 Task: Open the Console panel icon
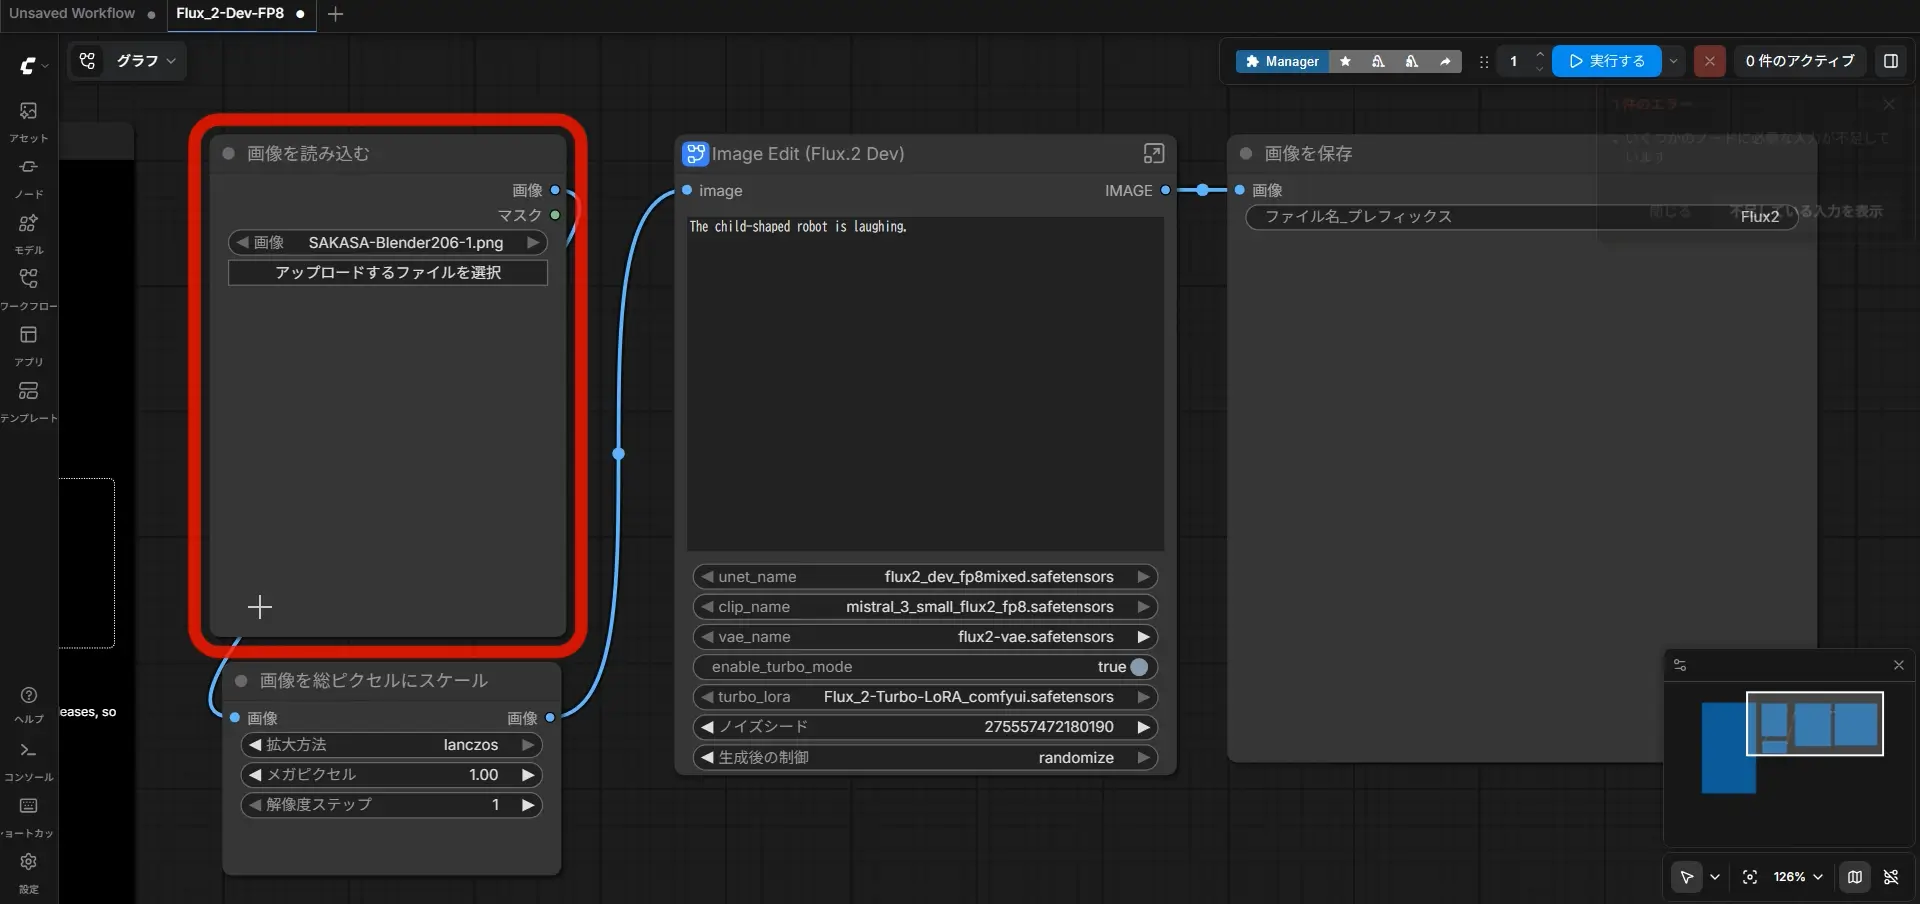click(28, 750)
